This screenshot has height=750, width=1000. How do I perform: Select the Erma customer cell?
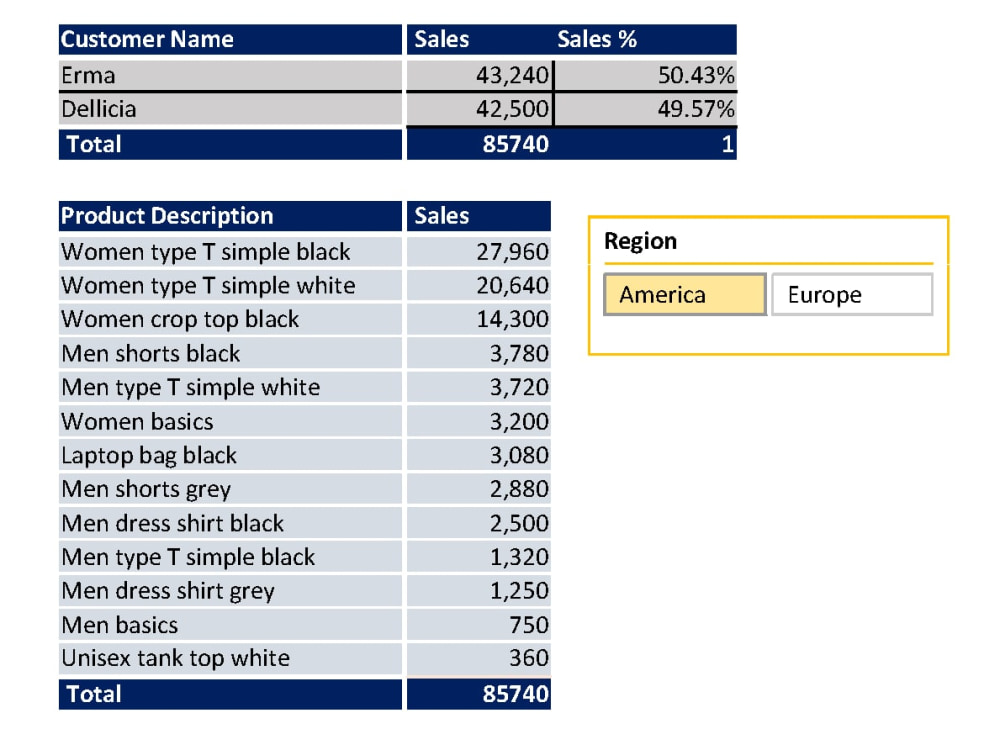click(x=230, y=75)
